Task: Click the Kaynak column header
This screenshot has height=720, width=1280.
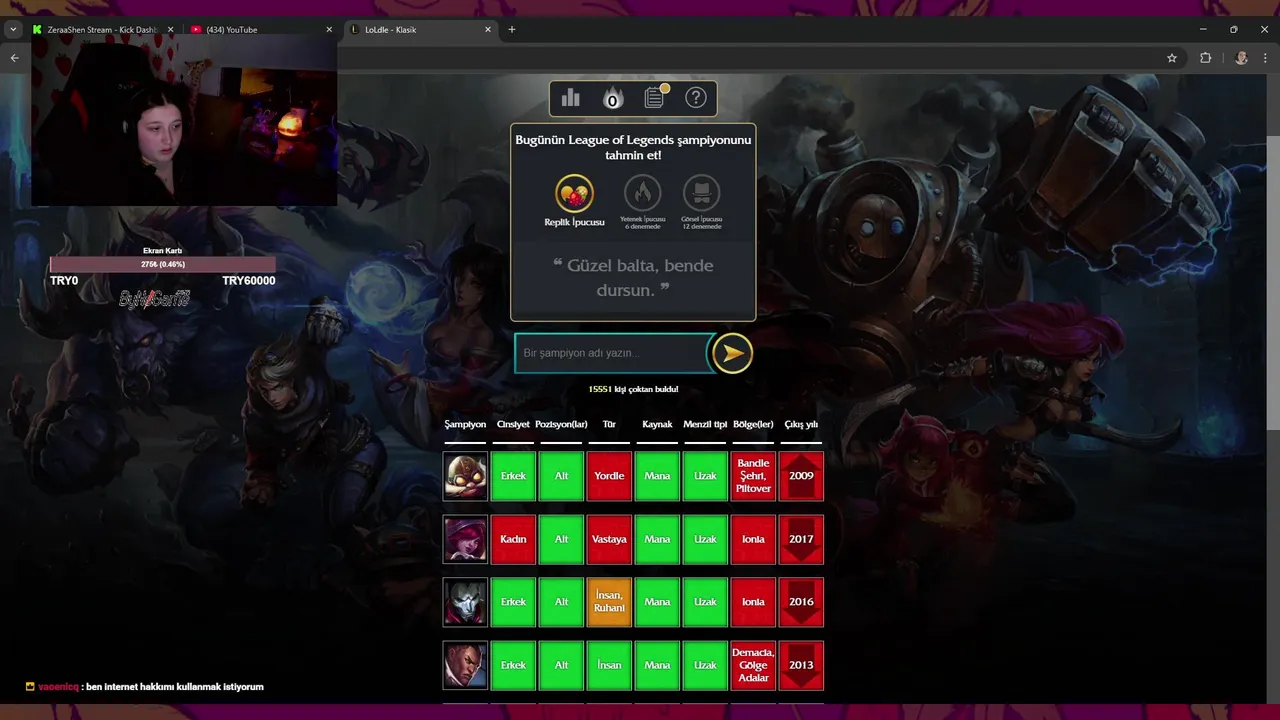Action: tap(657, 424)
